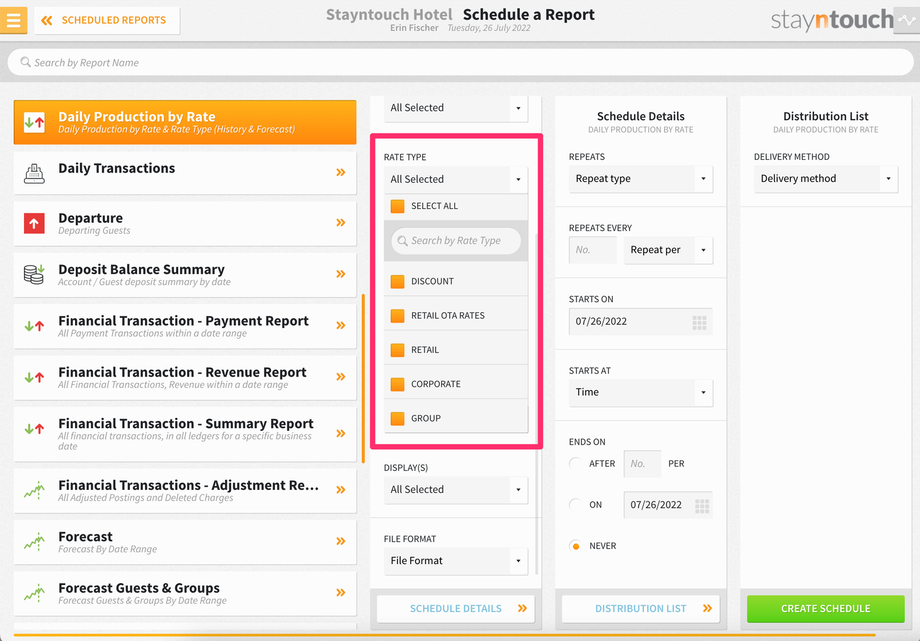The height and width of the screenshot is (641, 920).
Task: Toggle the CORPORATE rate type checkbox
Action: (x=397, y=384)
